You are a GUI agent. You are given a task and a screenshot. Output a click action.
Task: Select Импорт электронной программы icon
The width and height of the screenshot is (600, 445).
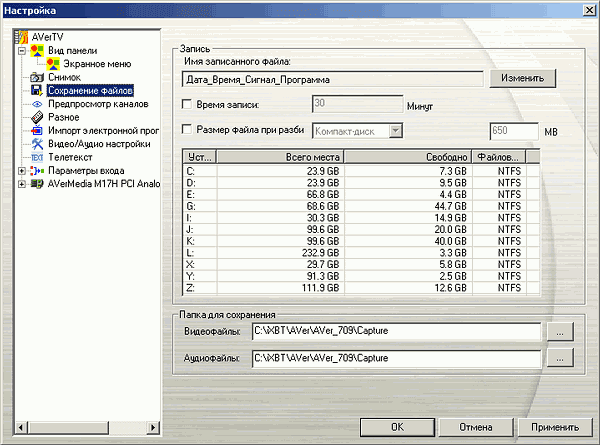37,130
